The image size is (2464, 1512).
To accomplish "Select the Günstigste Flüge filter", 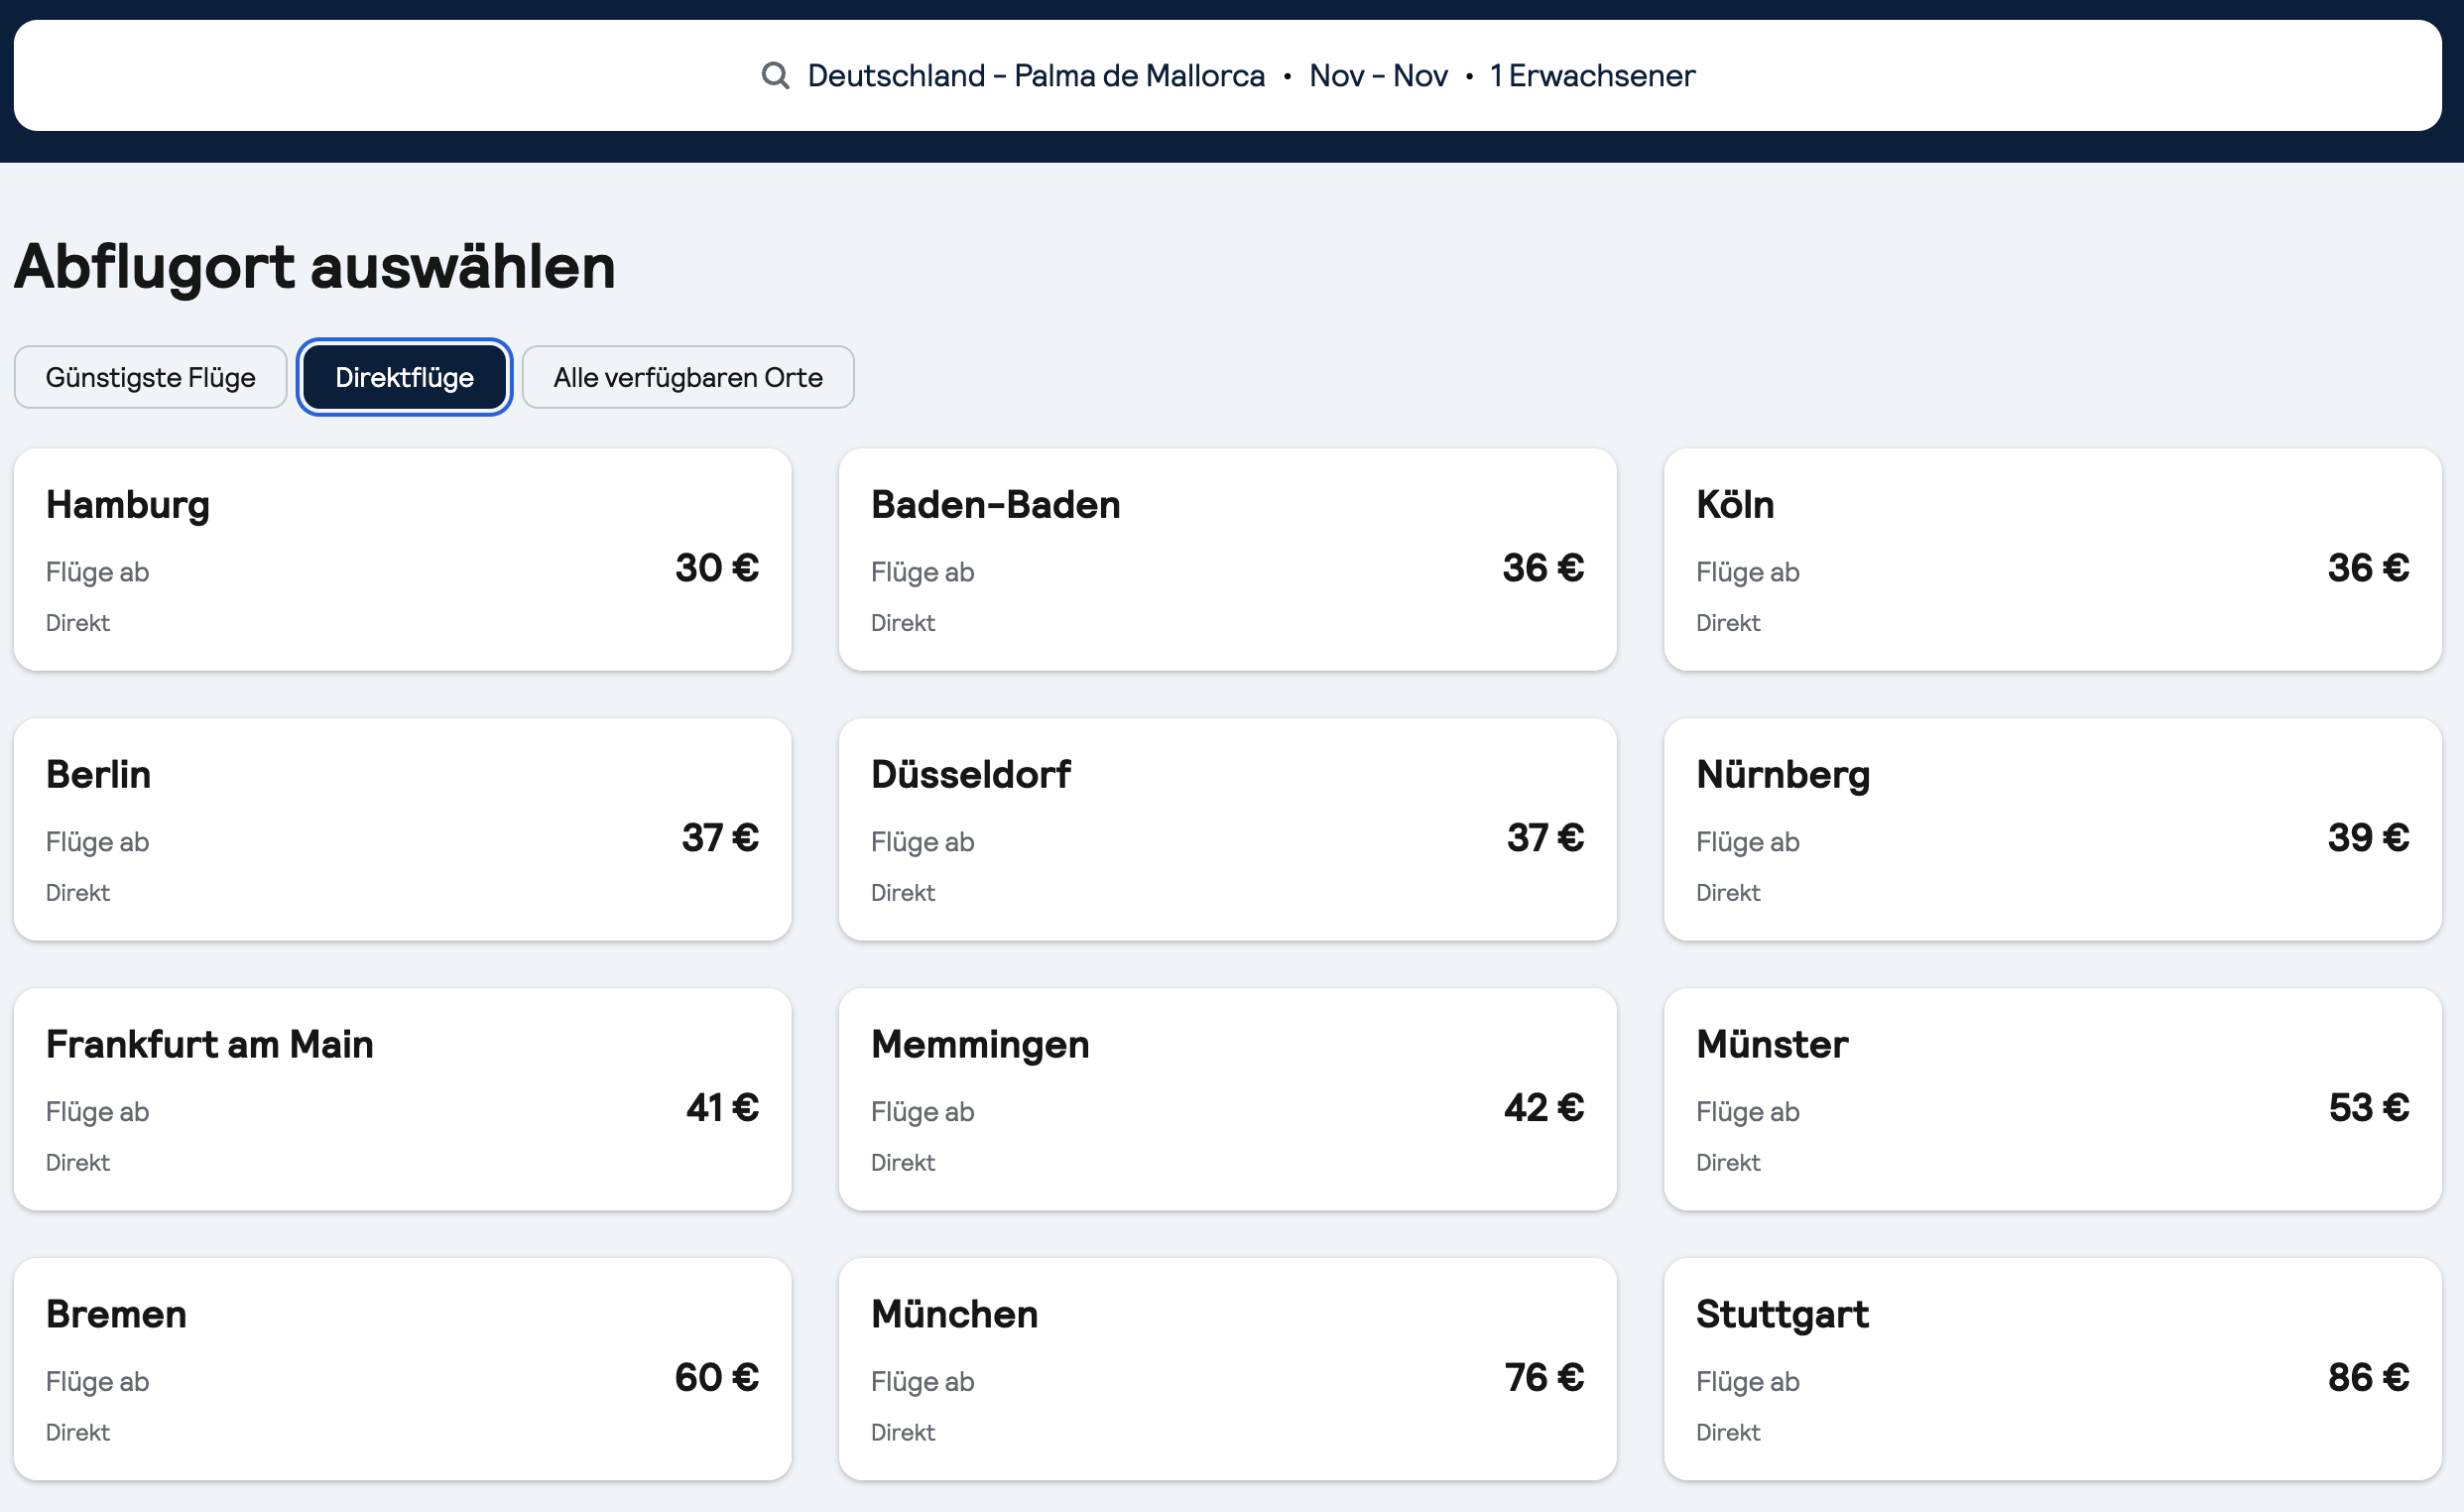I will [150, 377].
